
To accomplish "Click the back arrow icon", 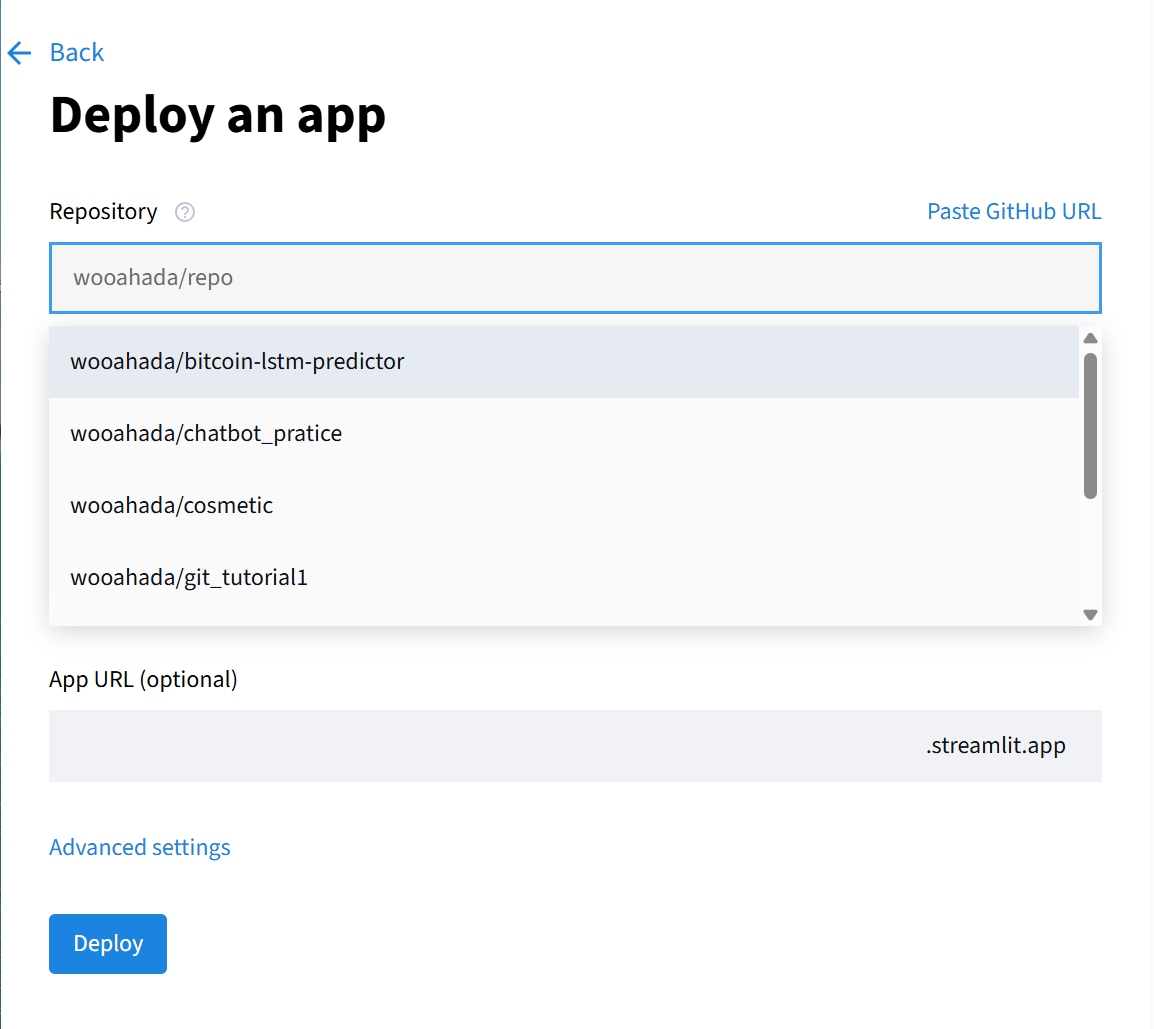I will coord(19,53).
